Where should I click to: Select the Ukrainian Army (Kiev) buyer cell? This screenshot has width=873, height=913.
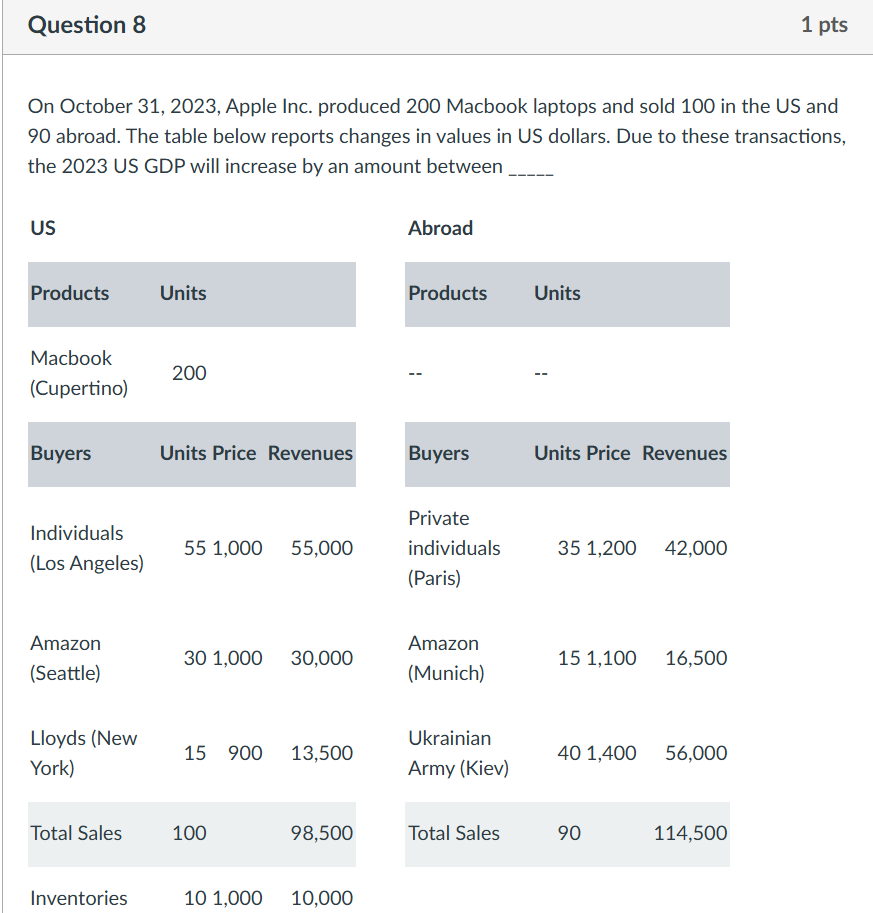(x=458, y=753)
